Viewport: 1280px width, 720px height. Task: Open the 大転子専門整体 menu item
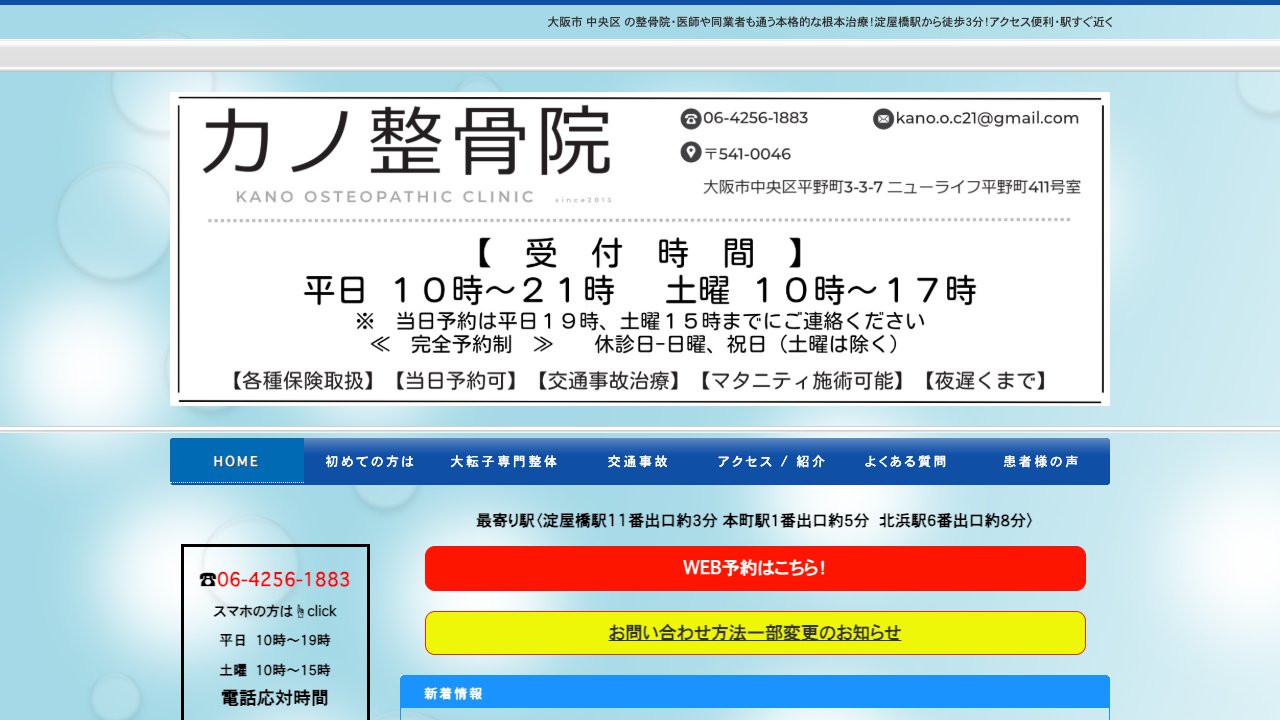pyautogui.click(x=504, y=461)
